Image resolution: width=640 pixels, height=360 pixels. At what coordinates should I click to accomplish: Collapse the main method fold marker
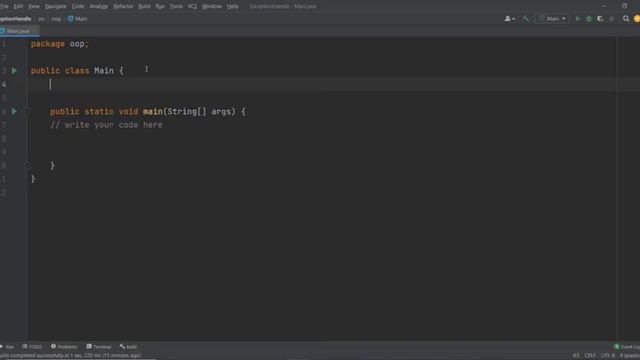(x=27, y=111)
